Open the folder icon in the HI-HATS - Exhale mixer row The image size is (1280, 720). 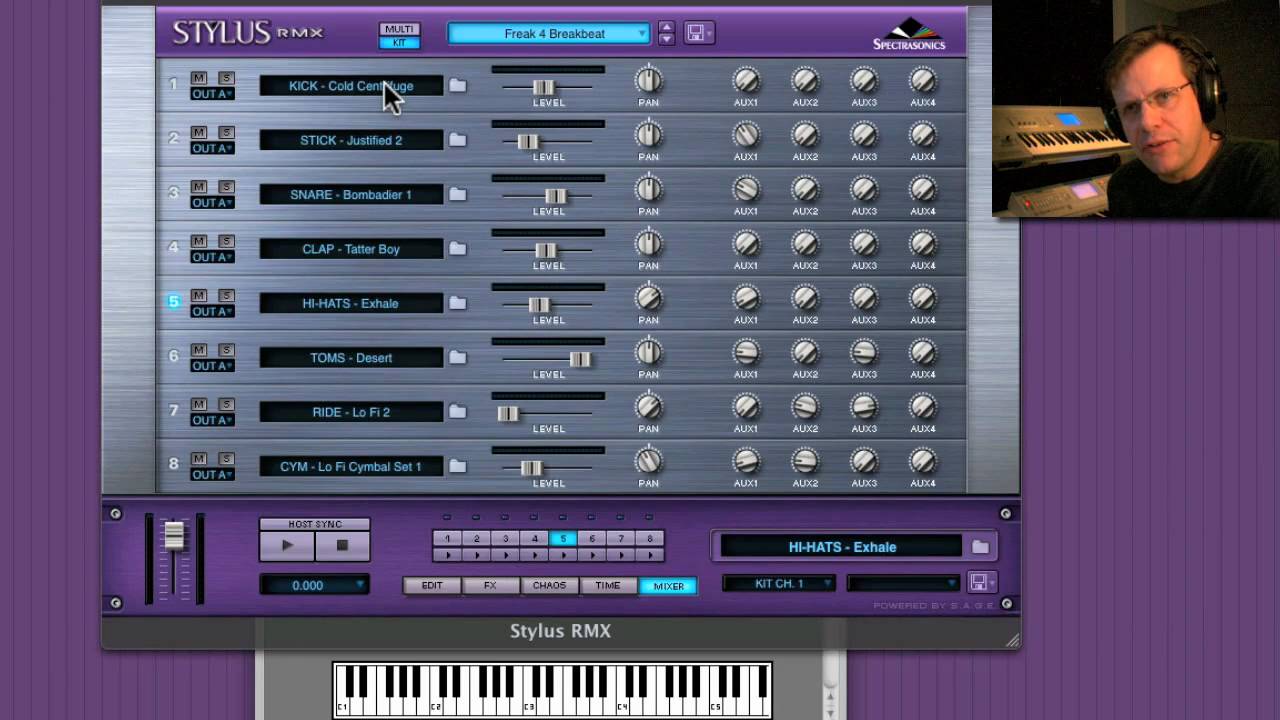tap(457, 303)
